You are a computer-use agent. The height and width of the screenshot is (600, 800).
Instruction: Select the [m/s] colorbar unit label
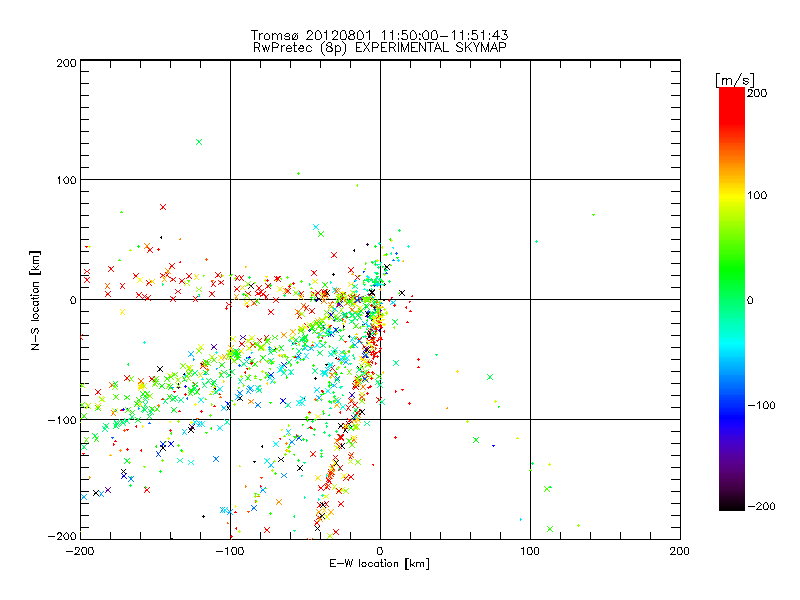(733, 78)
